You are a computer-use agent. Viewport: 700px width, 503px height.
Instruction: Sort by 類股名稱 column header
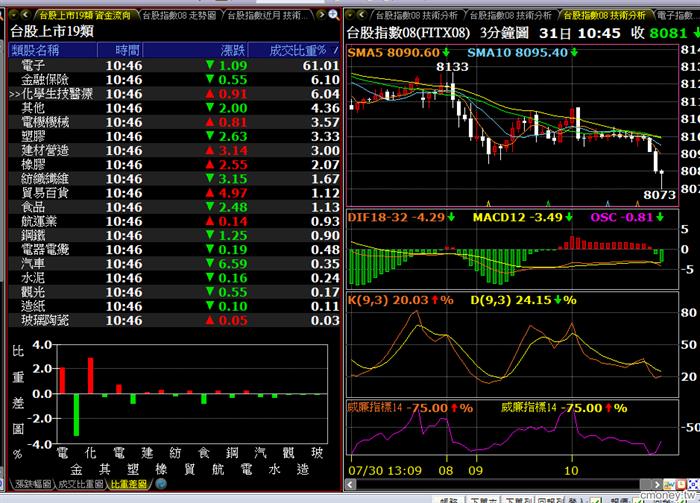pyautogui.click(x=53, y=50)
